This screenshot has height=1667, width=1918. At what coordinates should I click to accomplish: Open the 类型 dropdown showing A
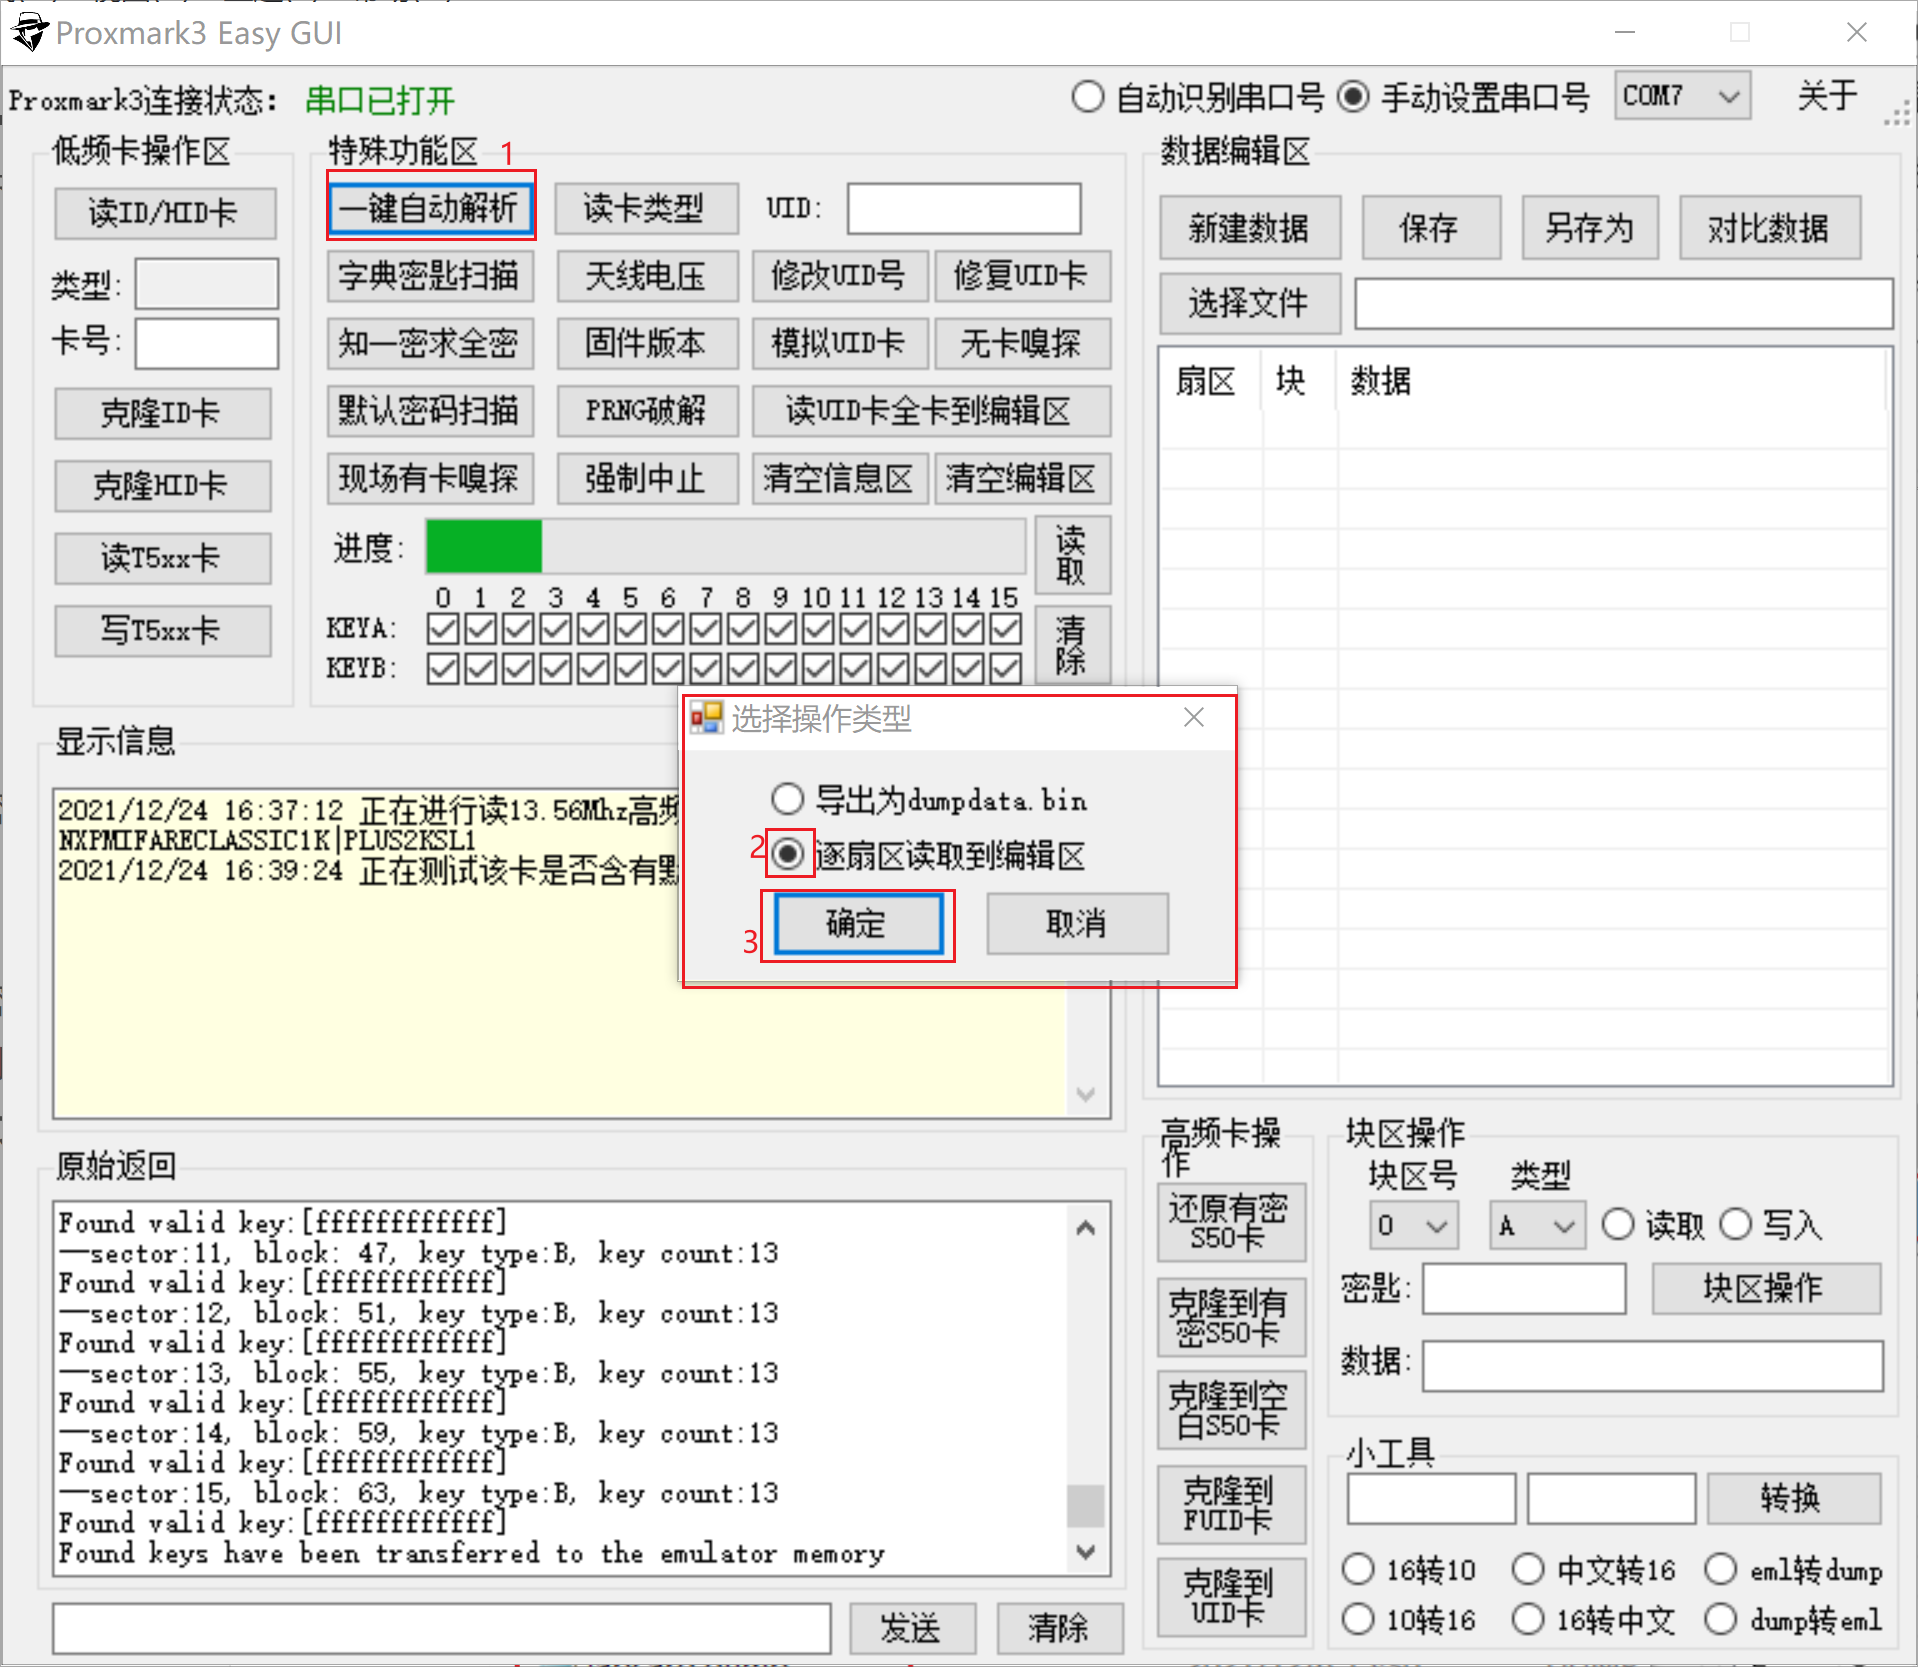coord(1537,1225)
